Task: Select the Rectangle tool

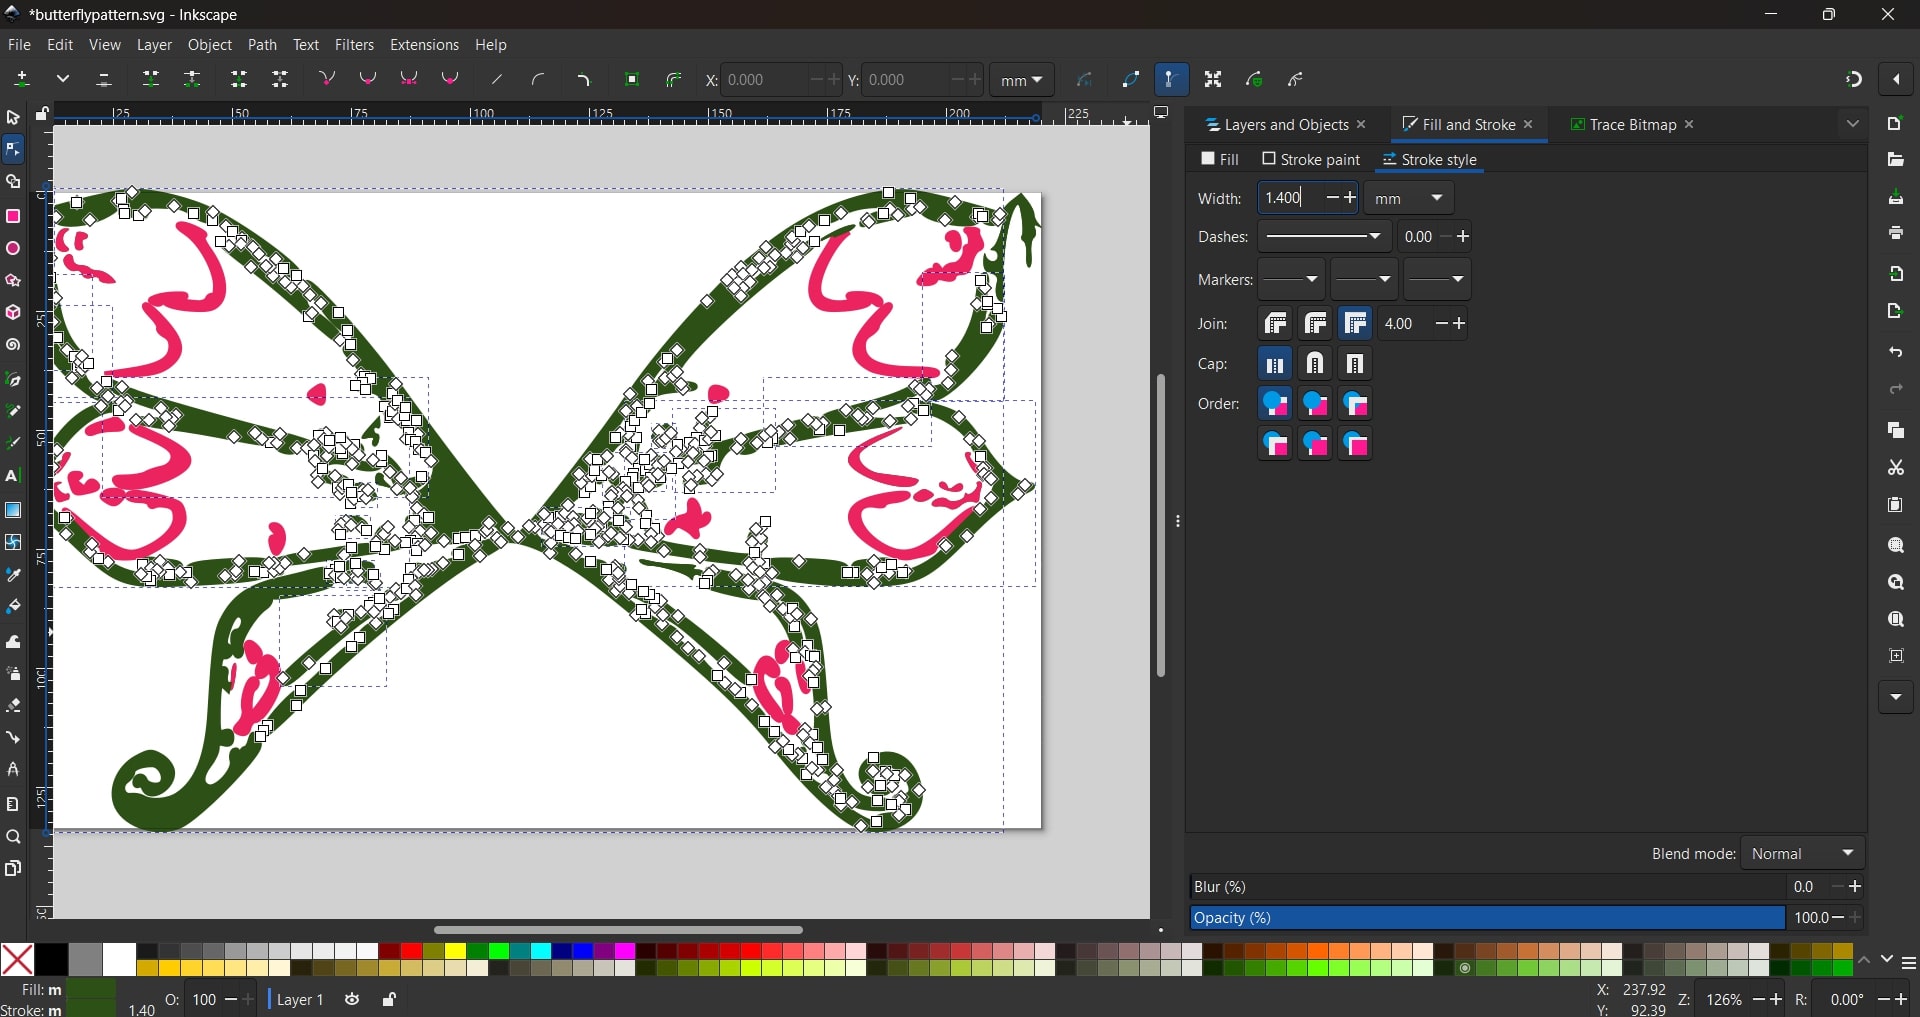Action: click(x=13, y=217)
